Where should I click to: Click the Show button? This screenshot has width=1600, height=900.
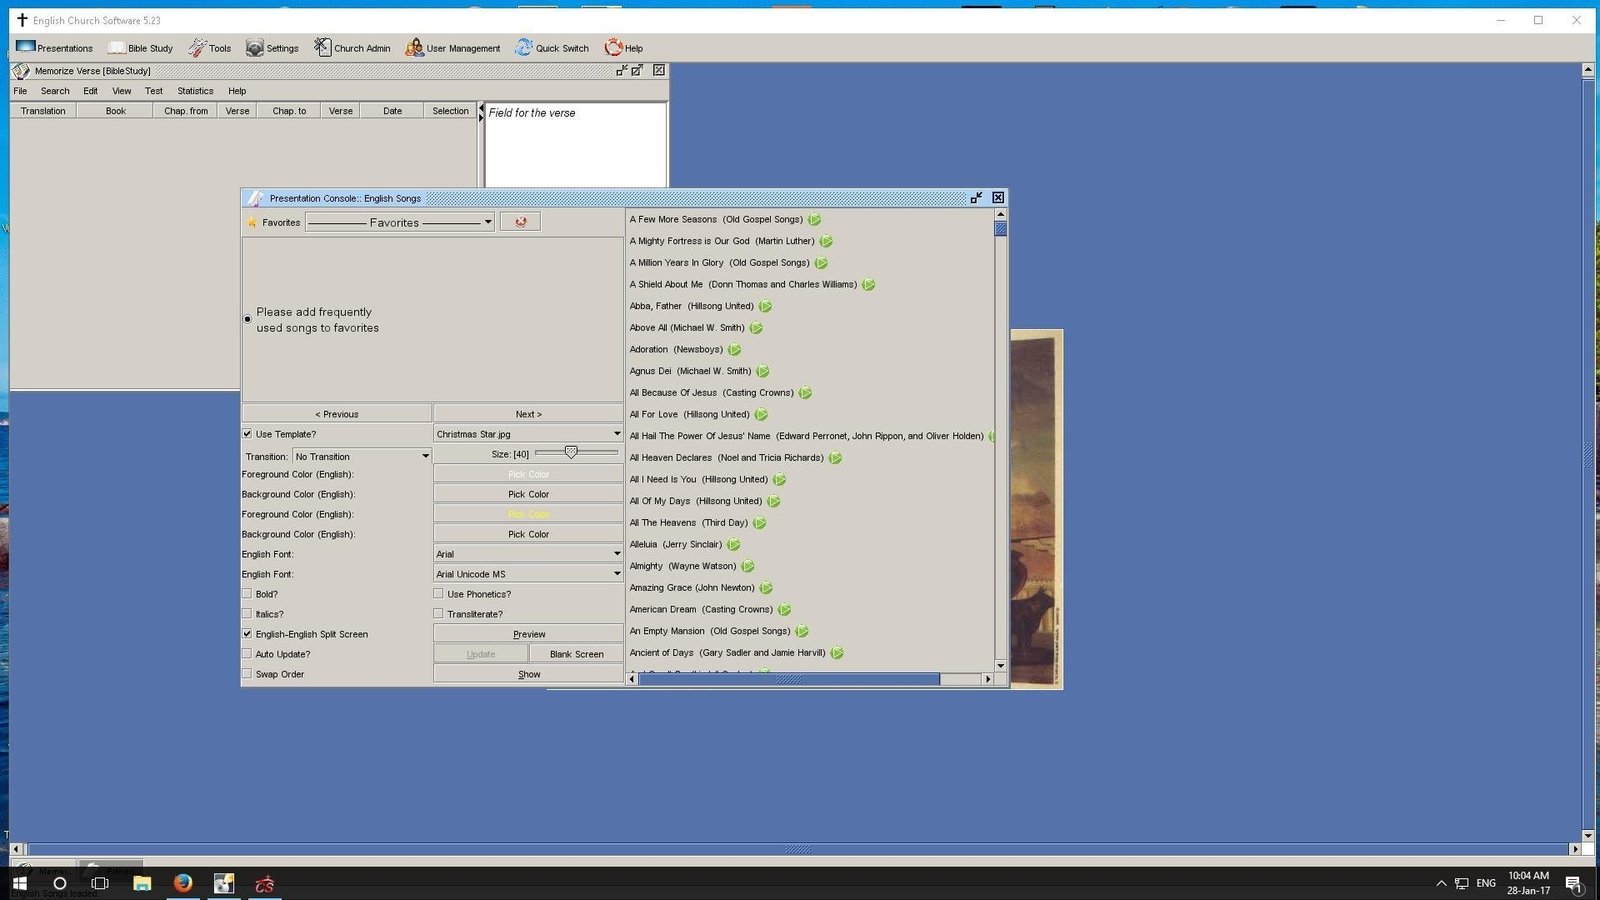[528, 674]
